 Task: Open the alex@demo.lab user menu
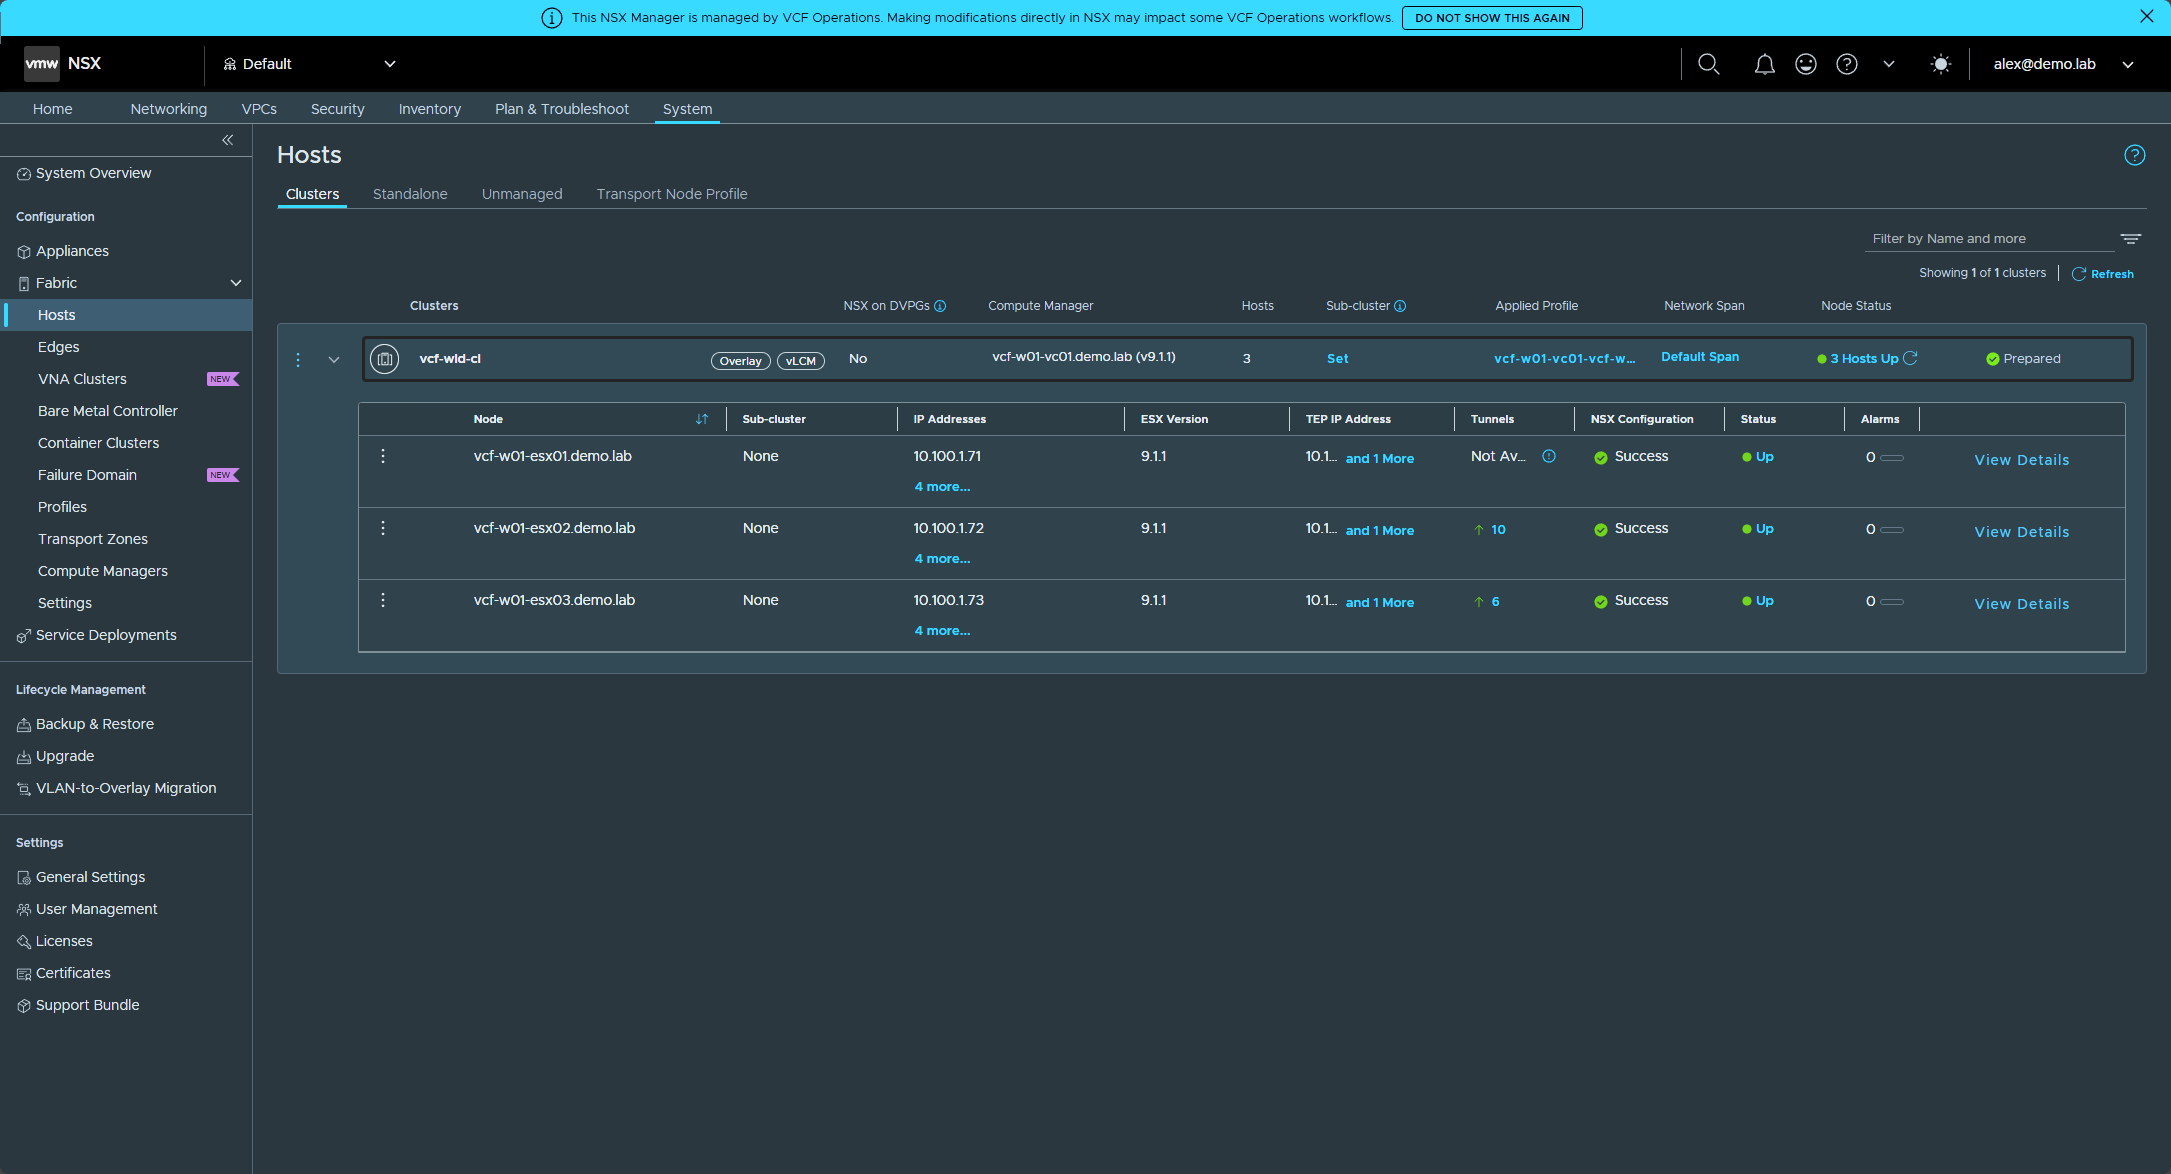(2064, 64)
